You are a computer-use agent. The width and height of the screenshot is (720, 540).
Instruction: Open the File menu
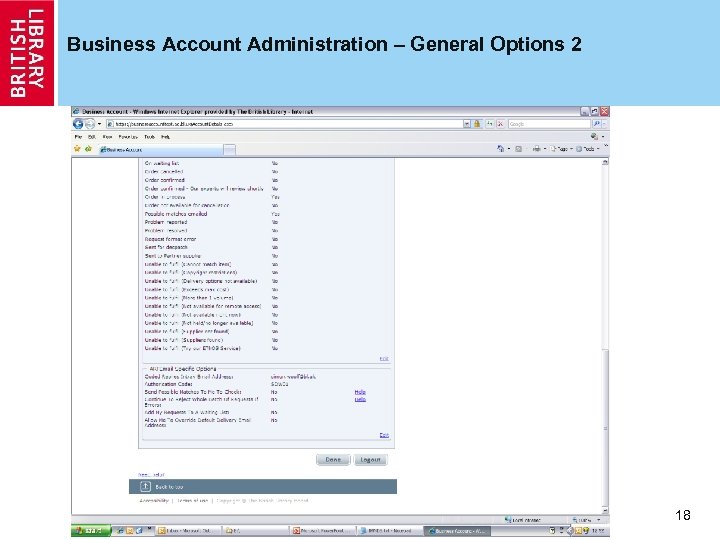[x=78, y=137]
